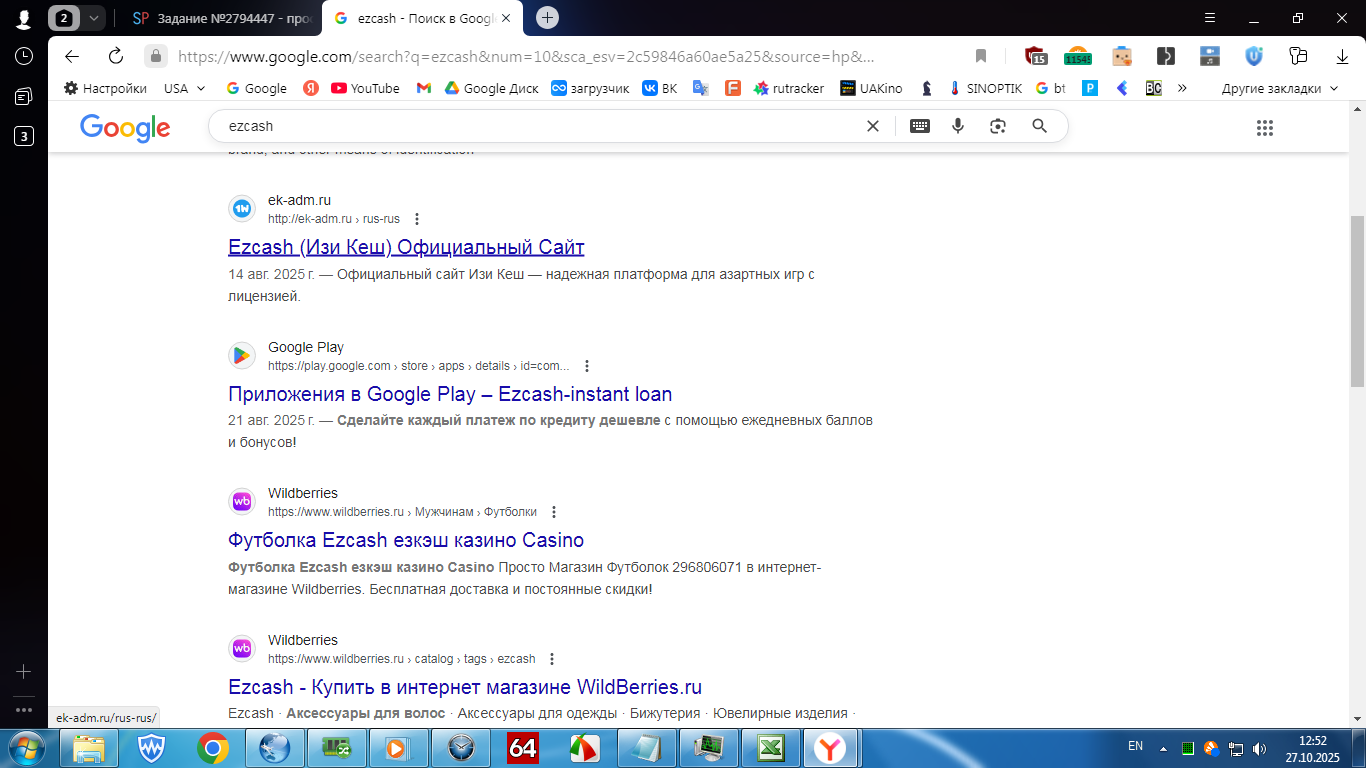This screenshot has height=768, width=1366.
Task: Open Excel from the taskbar
Action: click(x=771, y=748)
